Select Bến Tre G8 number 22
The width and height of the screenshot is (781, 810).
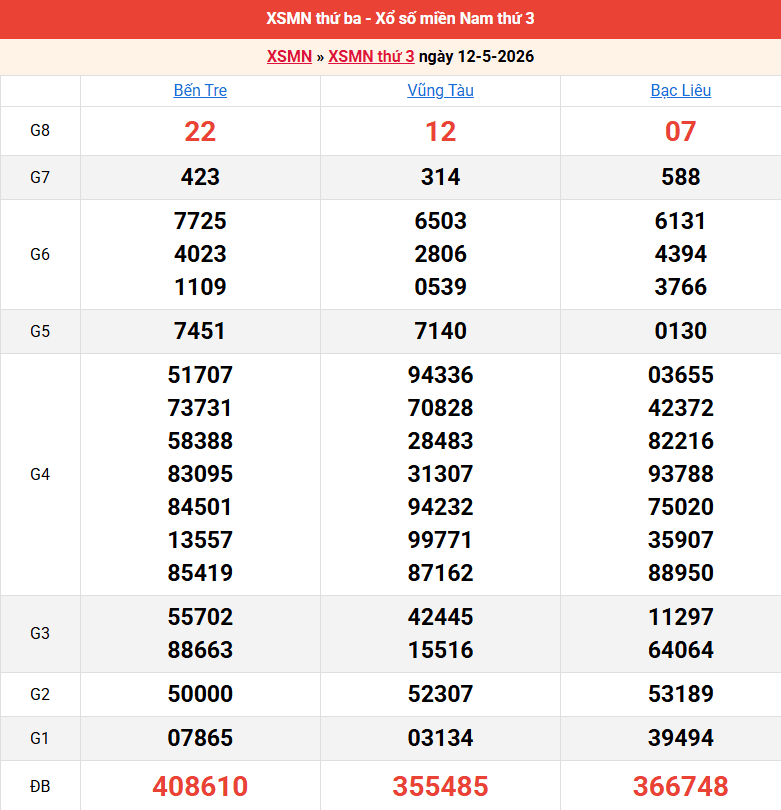[x=200, y=131]
